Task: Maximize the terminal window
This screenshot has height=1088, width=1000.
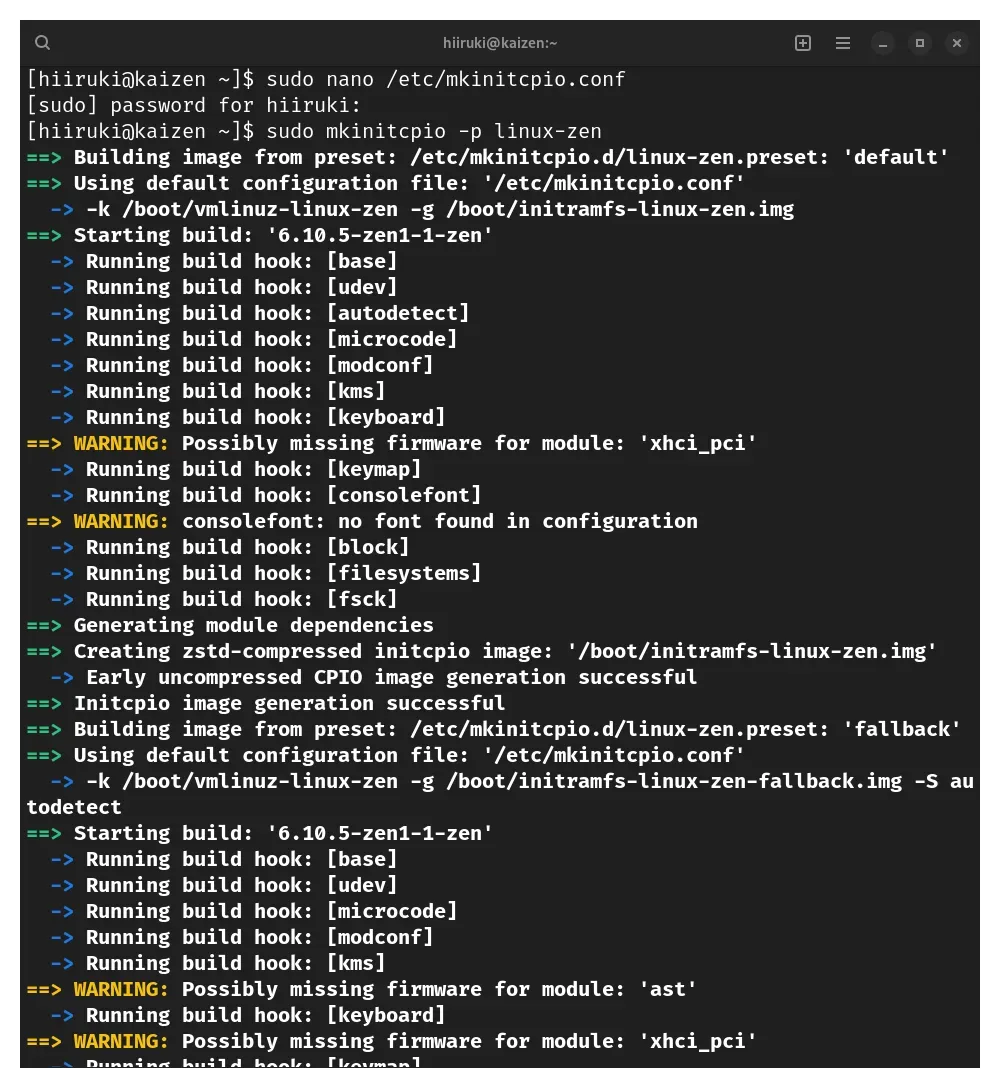Action: (920, 43)
